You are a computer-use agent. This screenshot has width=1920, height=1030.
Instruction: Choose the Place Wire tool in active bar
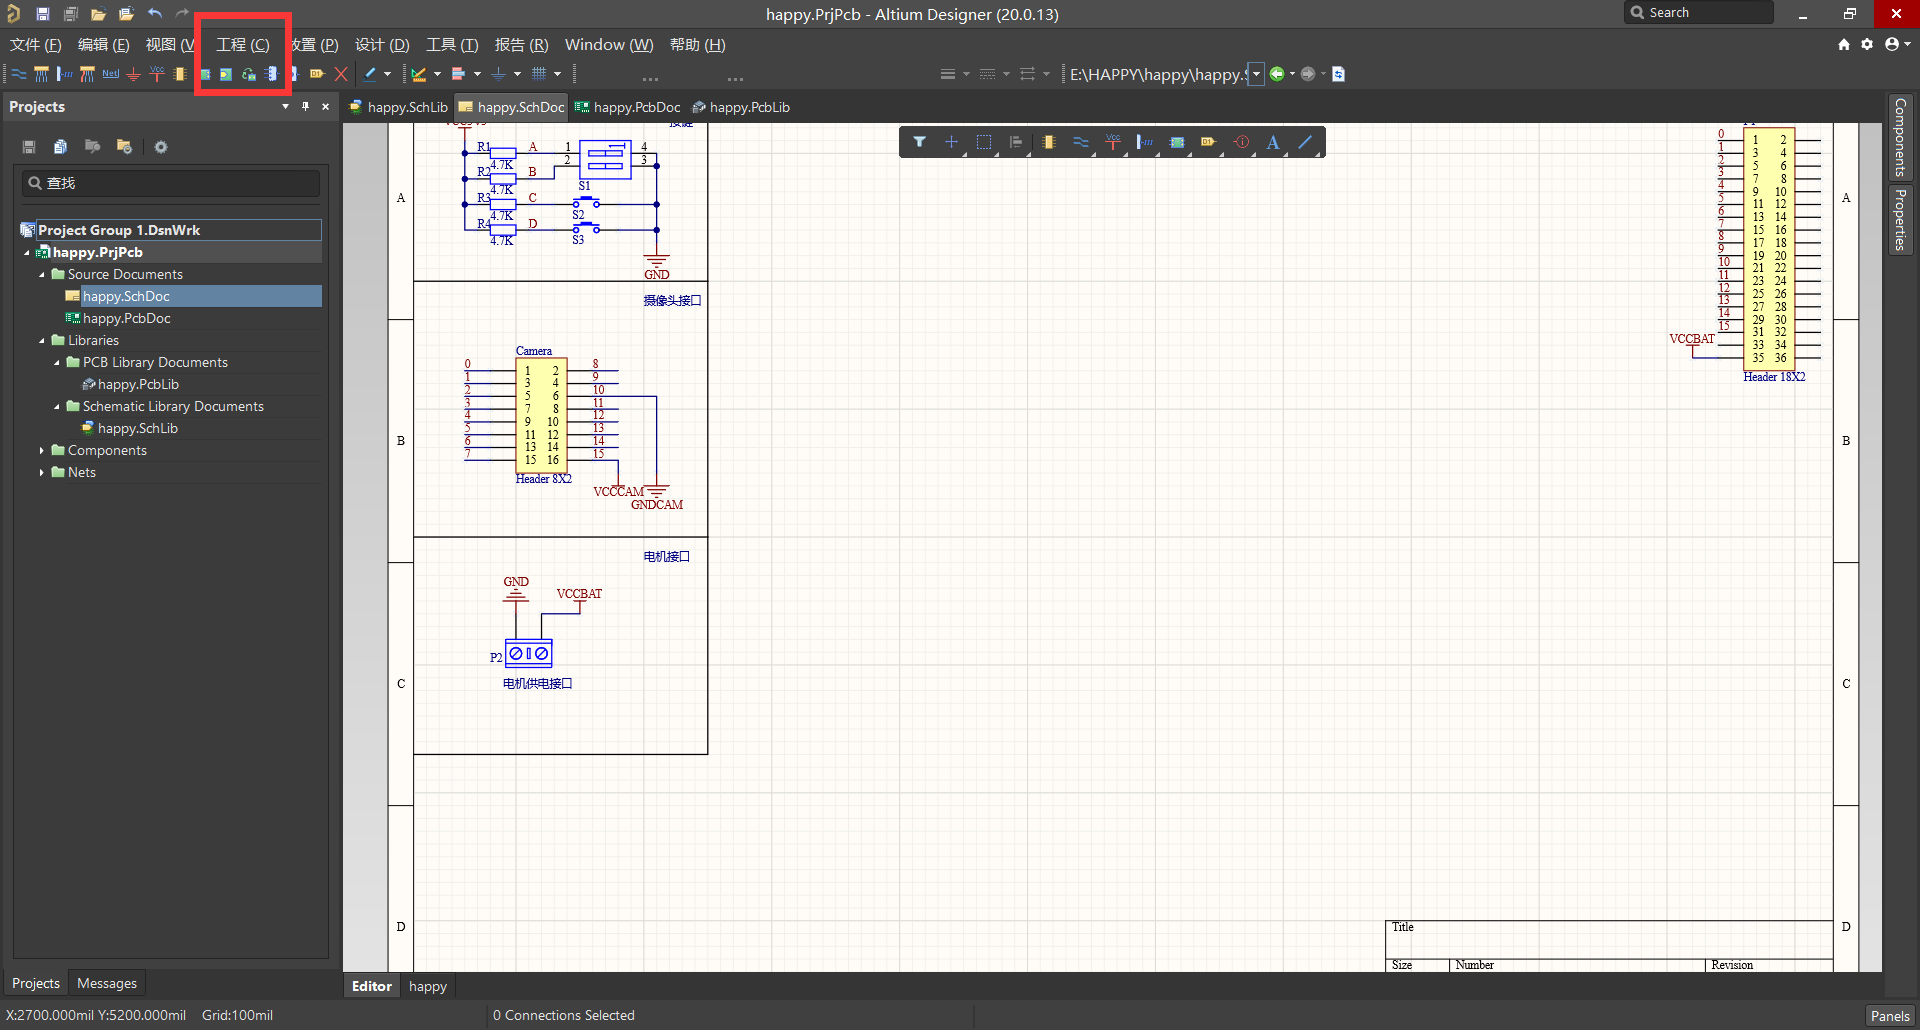(x=1080, y=142)
